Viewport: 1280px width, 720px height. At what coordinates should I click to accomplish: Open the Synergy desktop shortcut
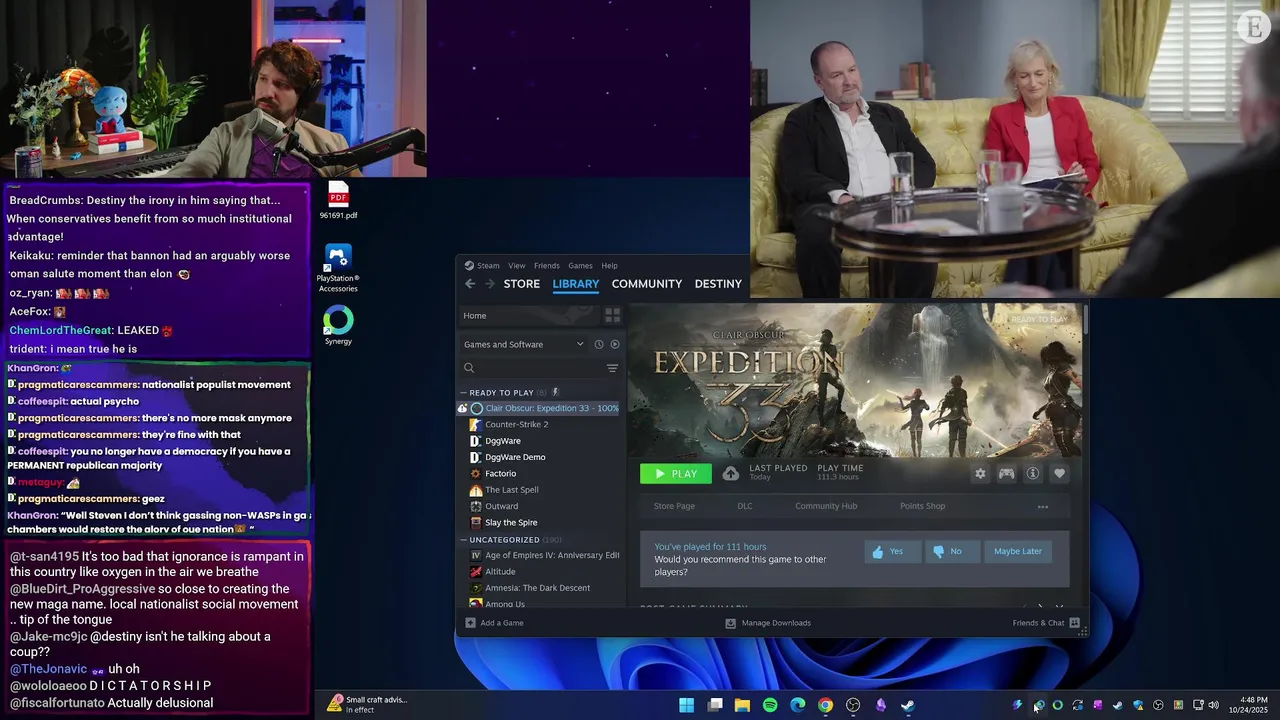coord(338,326)
